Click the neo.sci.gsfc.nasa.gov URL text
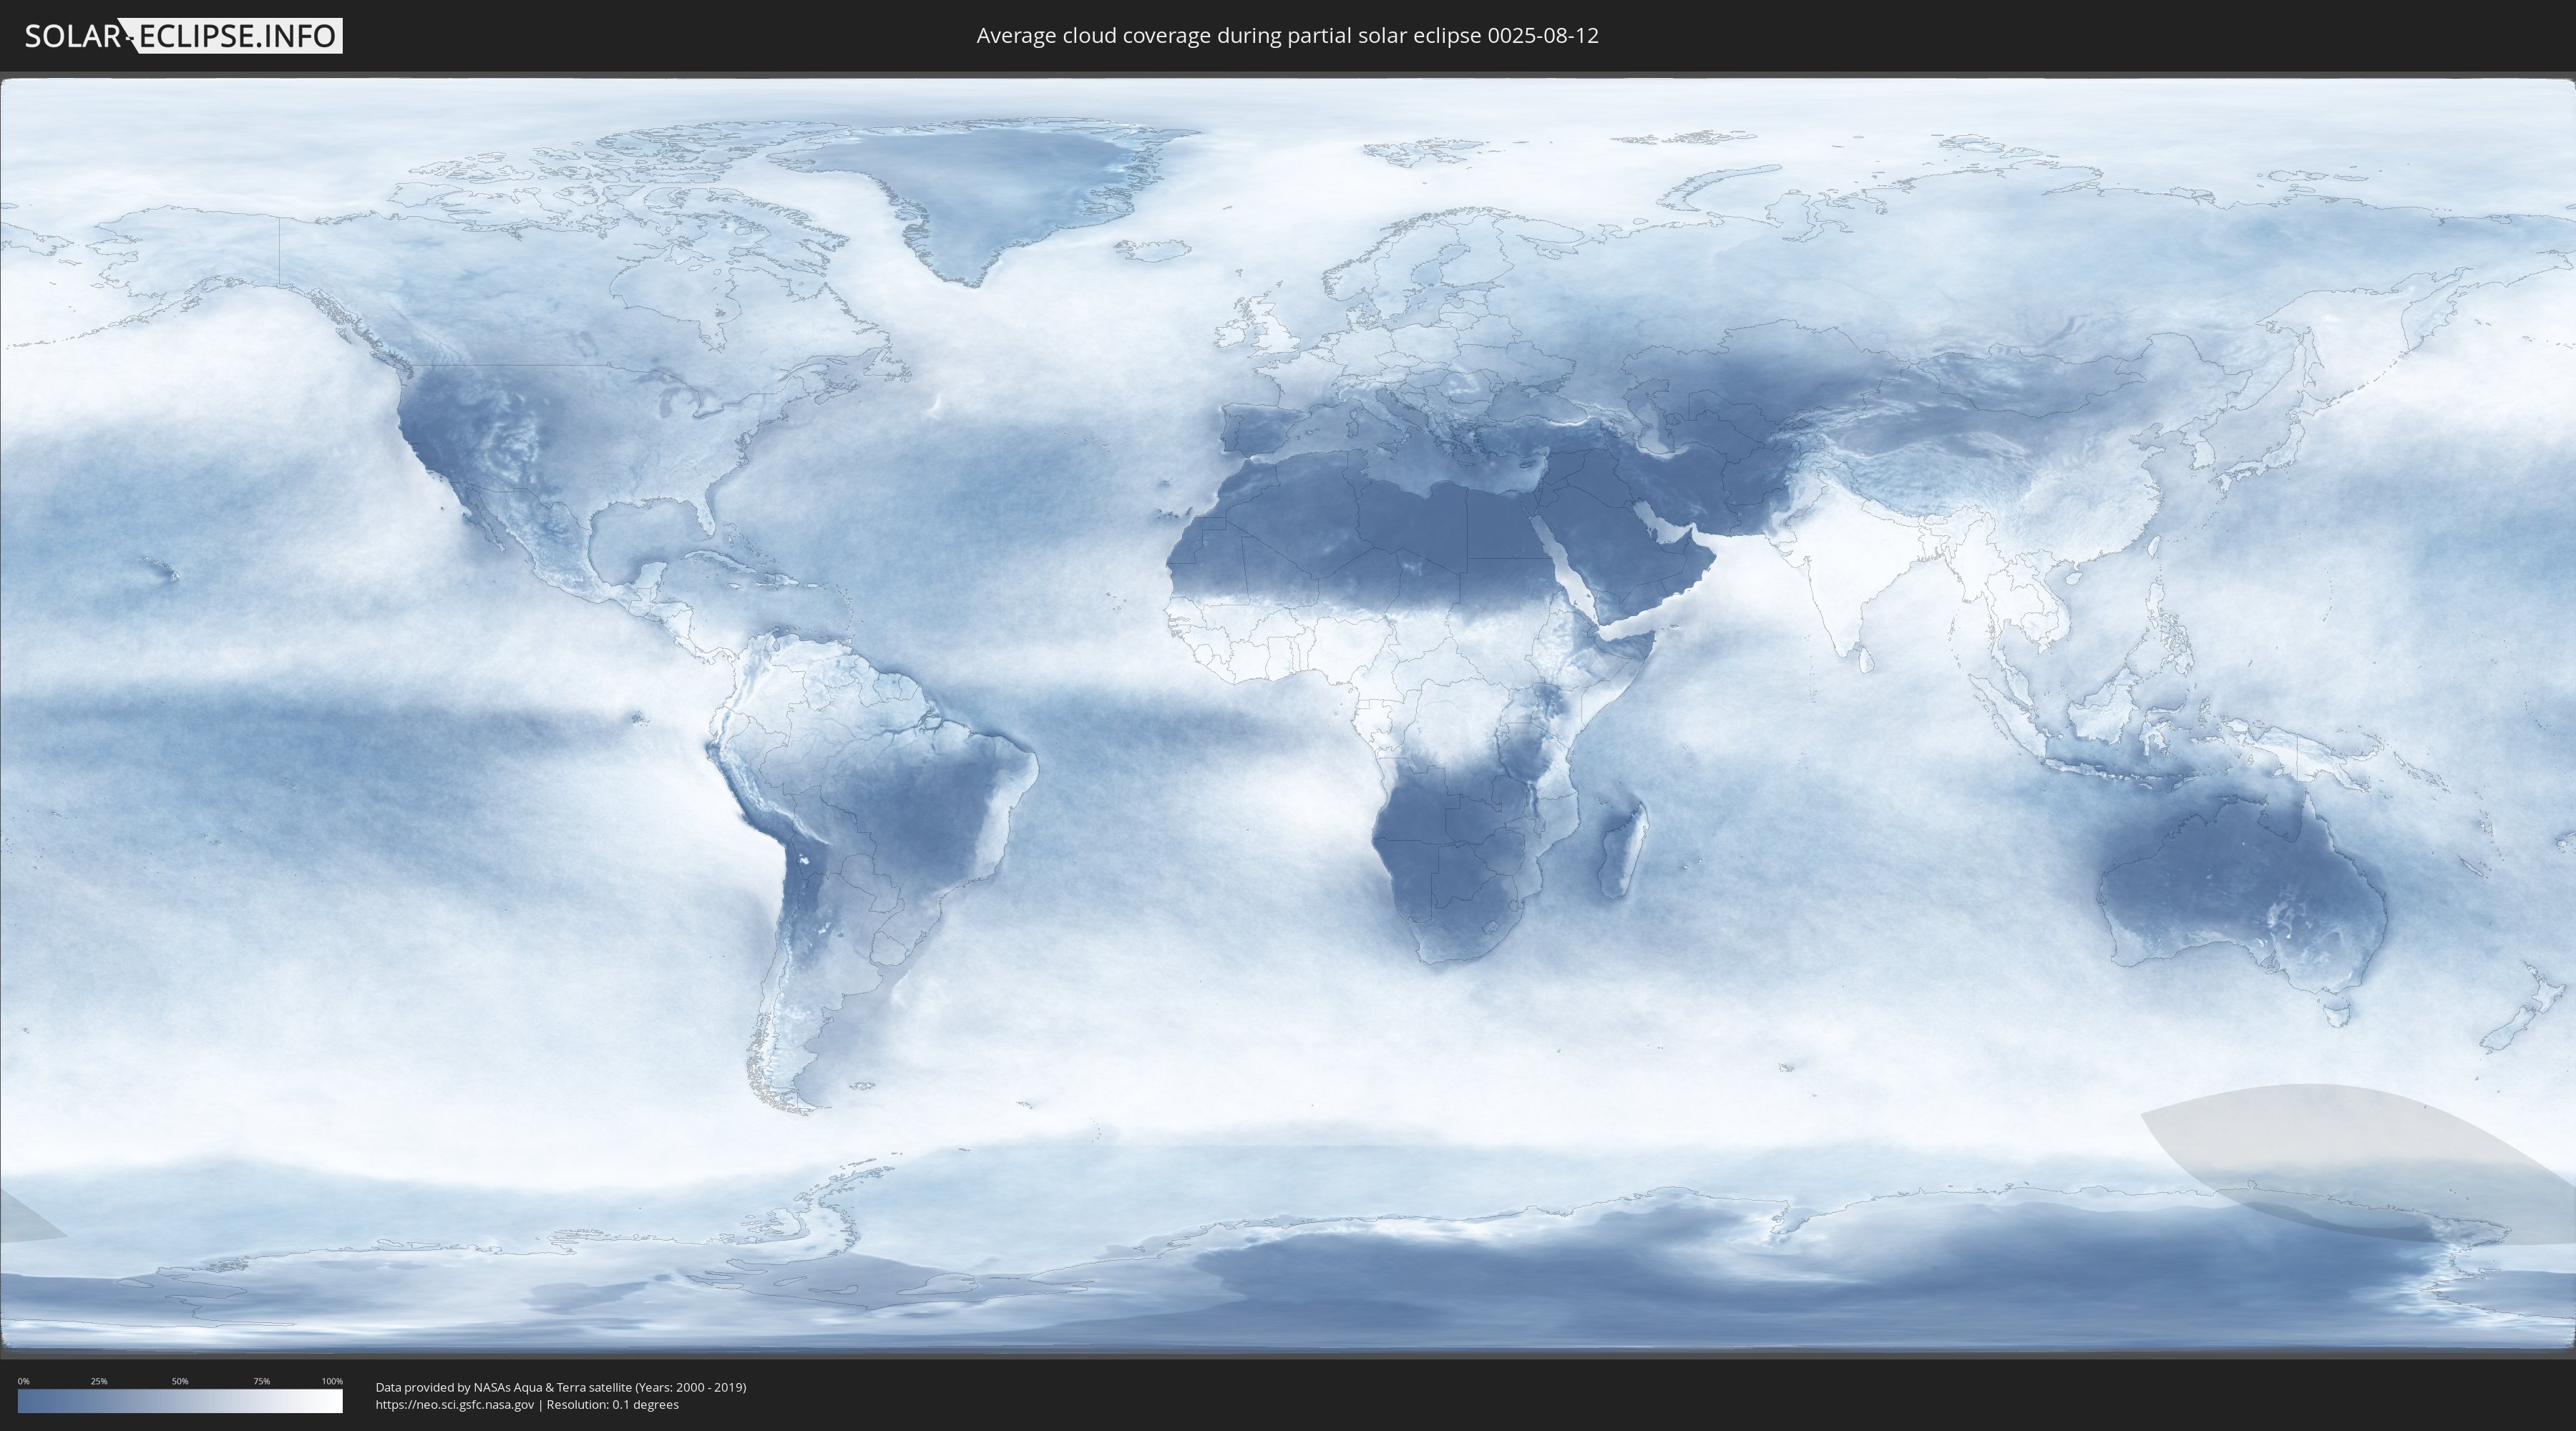The image size is (2576, 1431). point(455,1404)
